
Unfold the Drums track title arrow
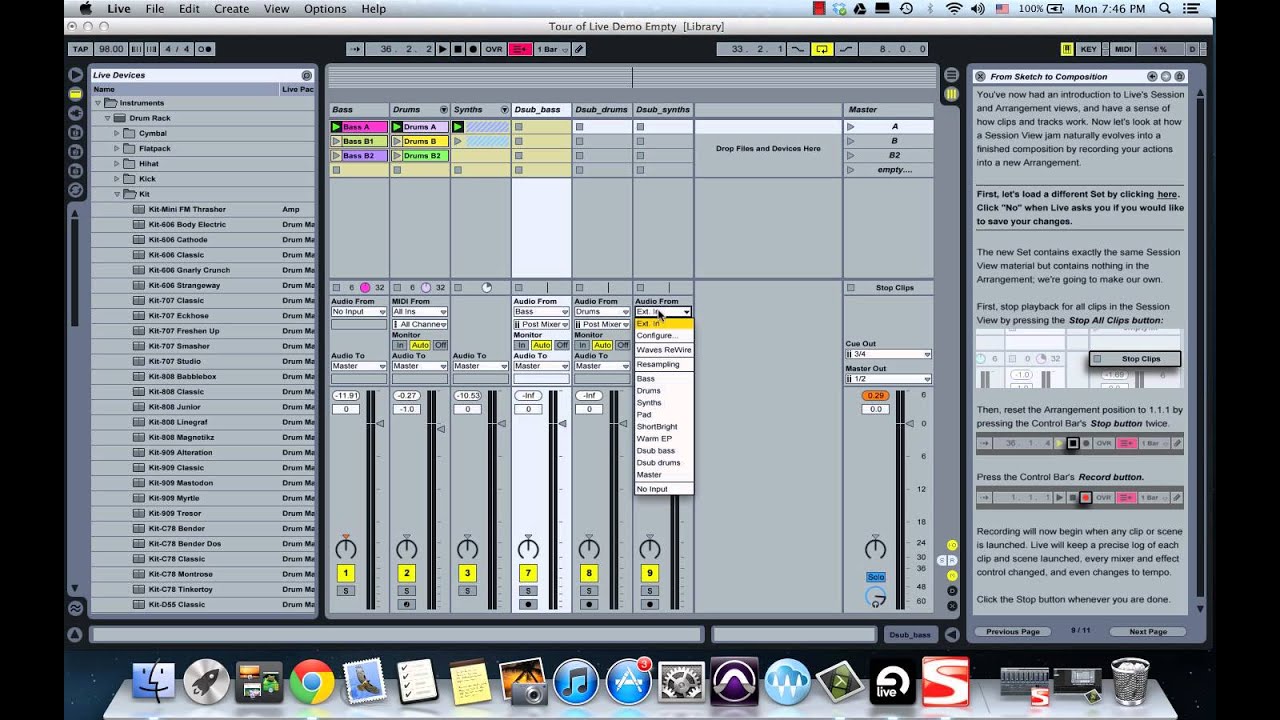tap(443, 110)
